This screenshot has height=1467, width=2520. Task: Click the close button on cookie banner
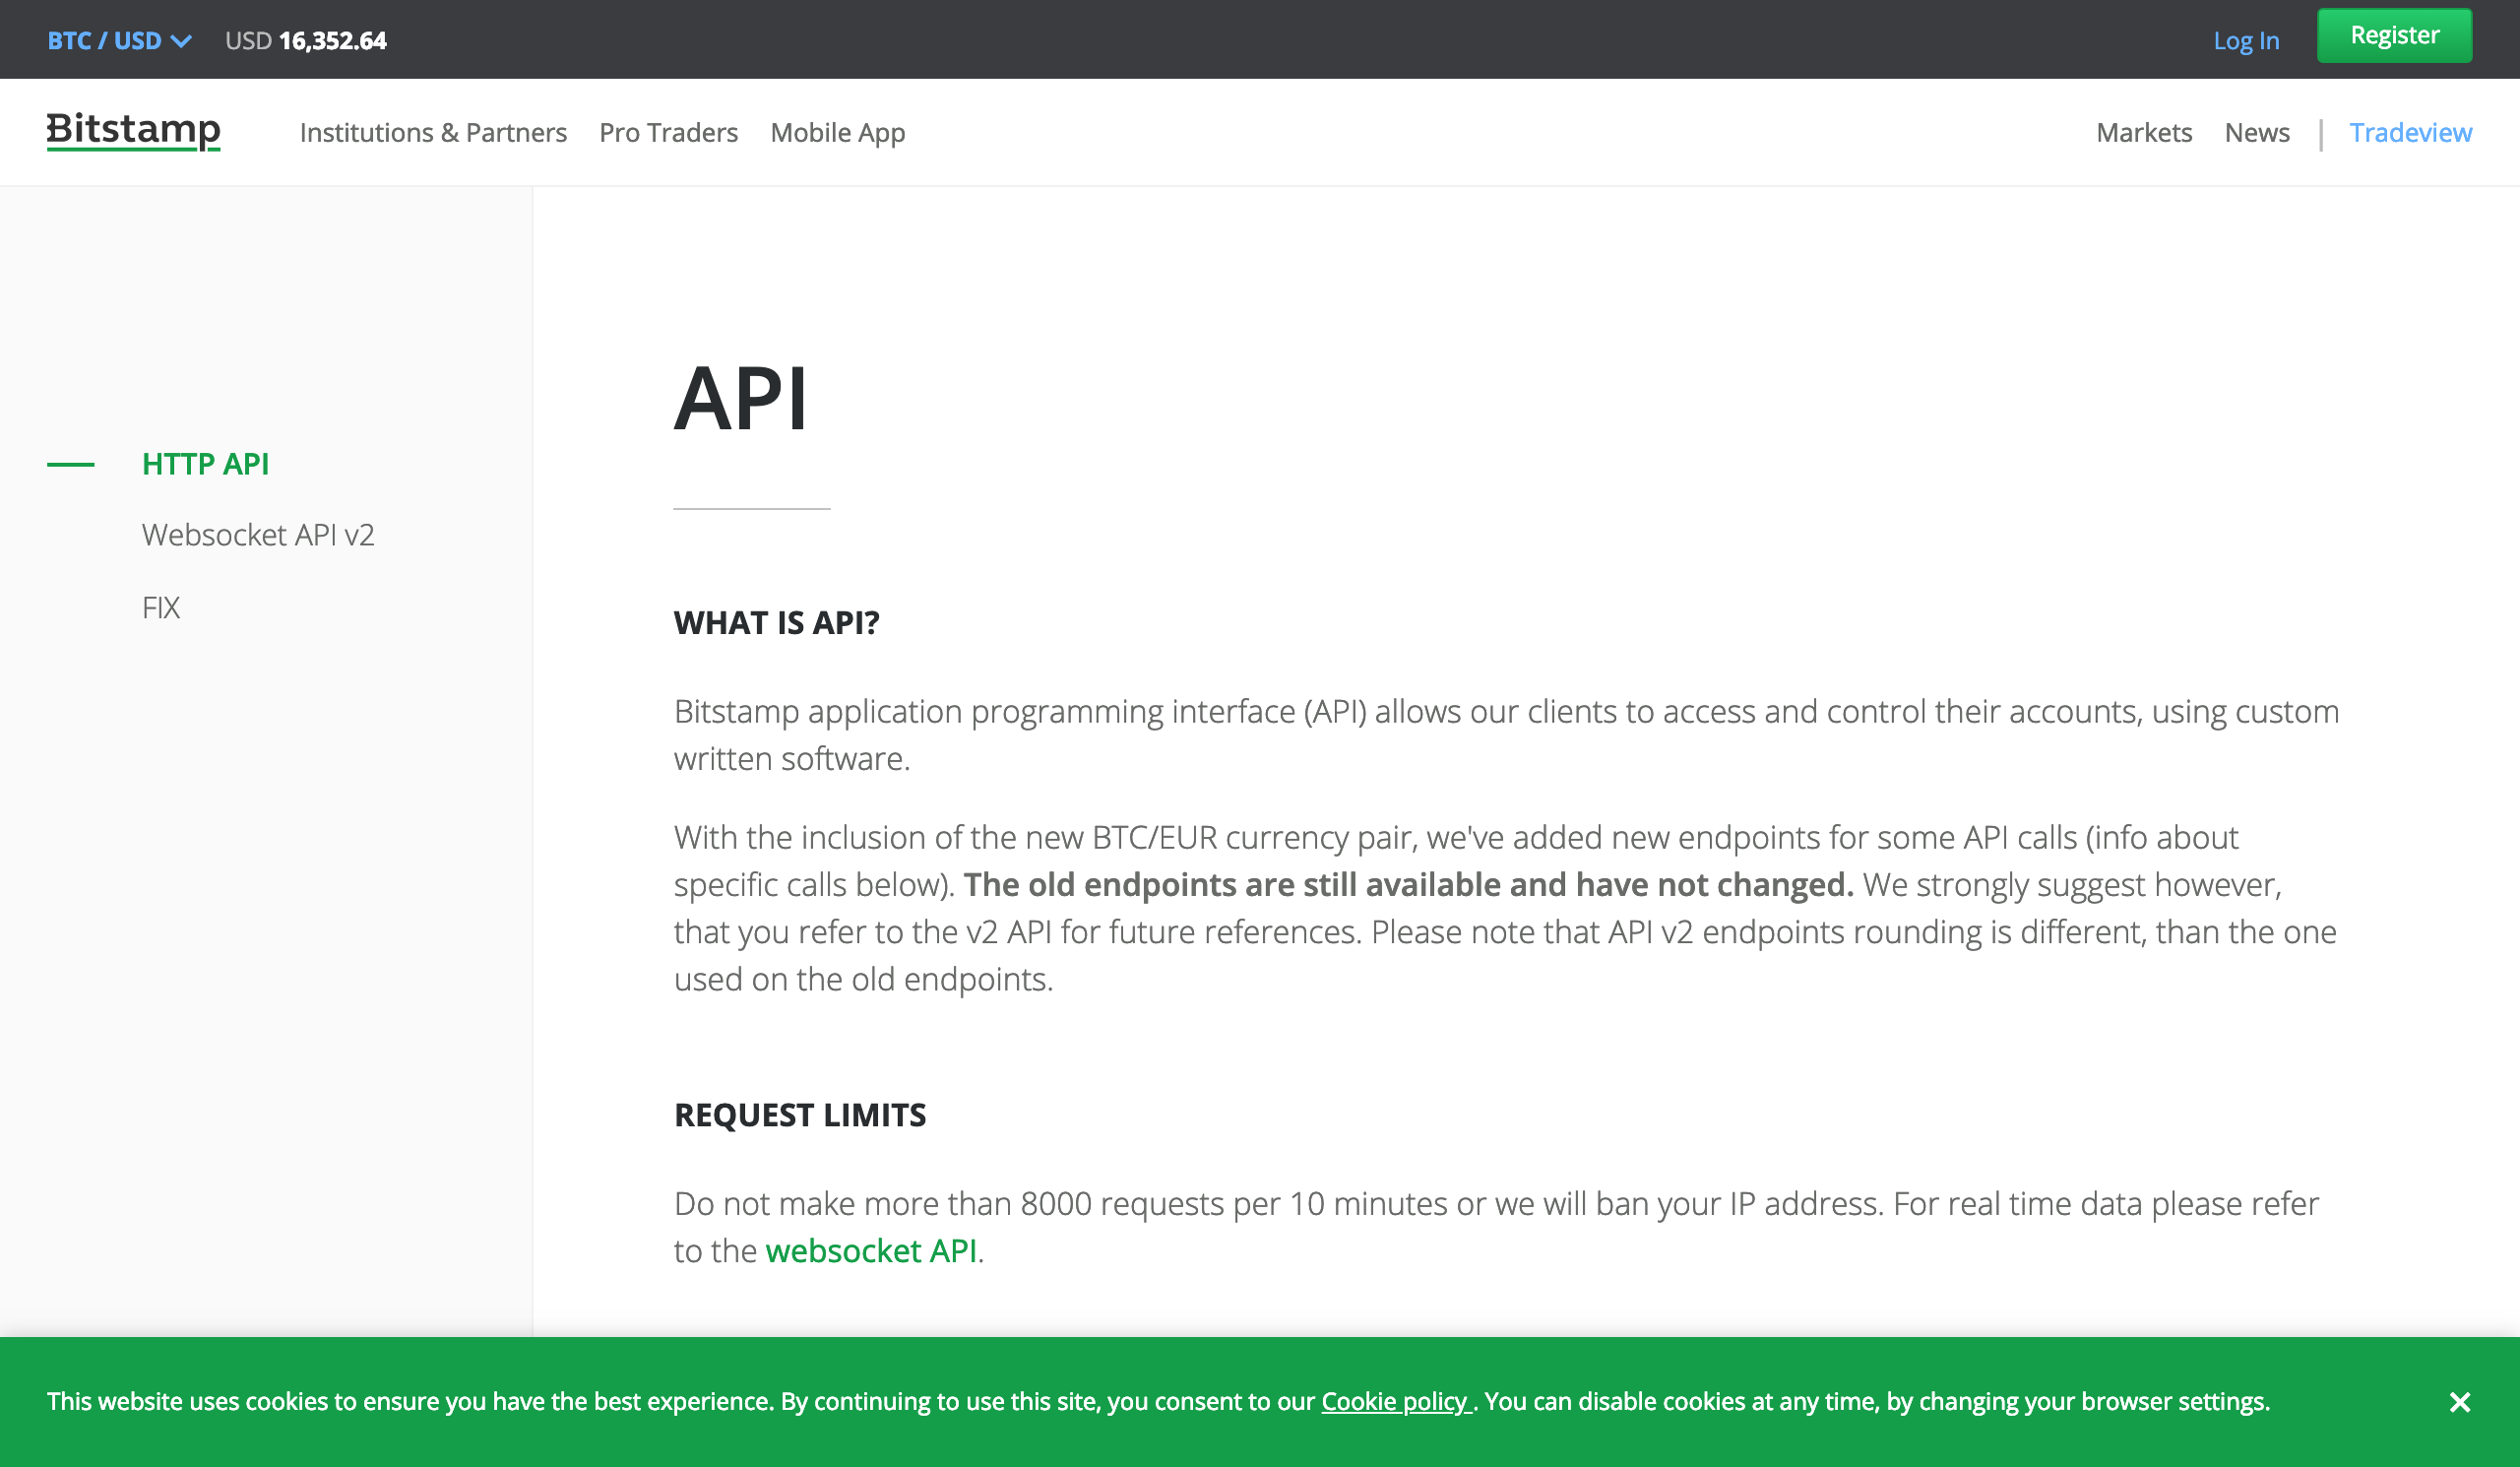pos(2459,1401)
